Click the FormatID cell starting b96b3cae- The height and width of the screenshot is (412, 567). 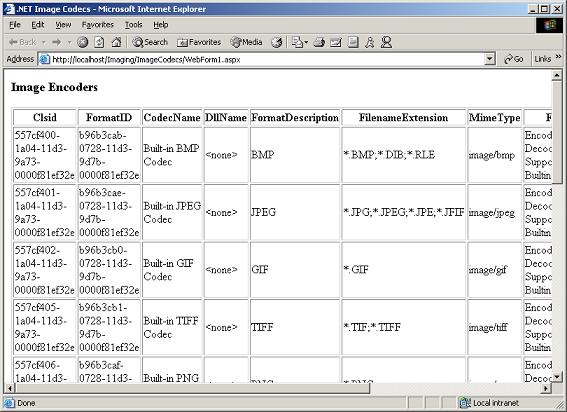pyautogui.click(x=109, y=212)
